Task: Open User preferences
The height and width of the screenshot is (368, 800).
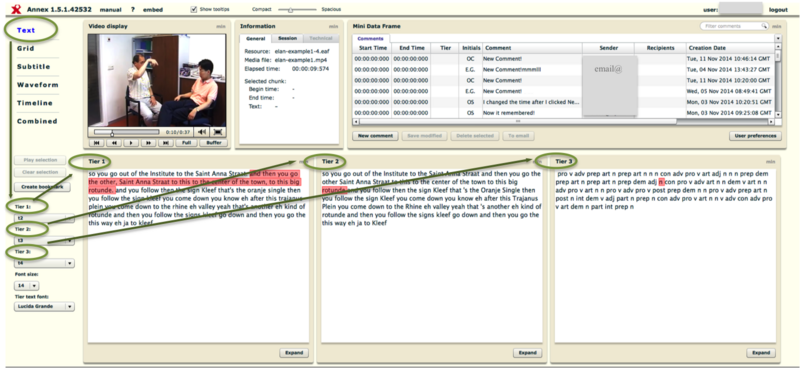Action: (755, 136)
